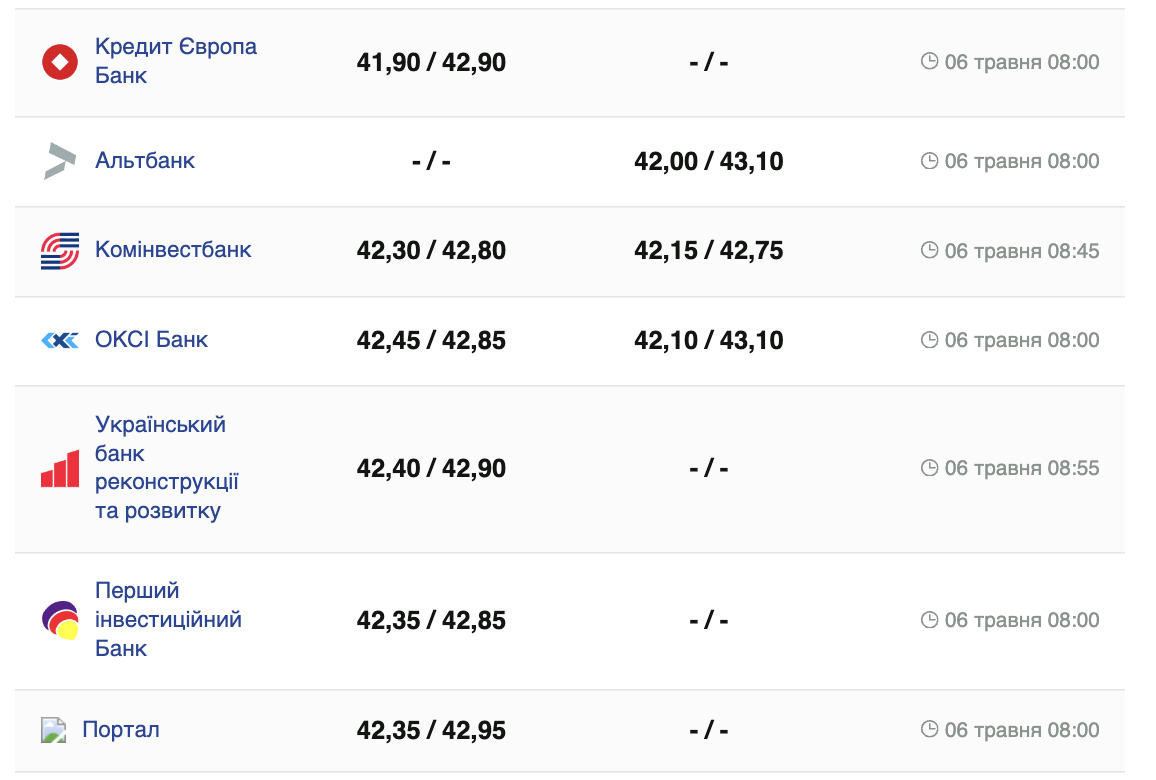Click the broken Портал logo image

53,730
